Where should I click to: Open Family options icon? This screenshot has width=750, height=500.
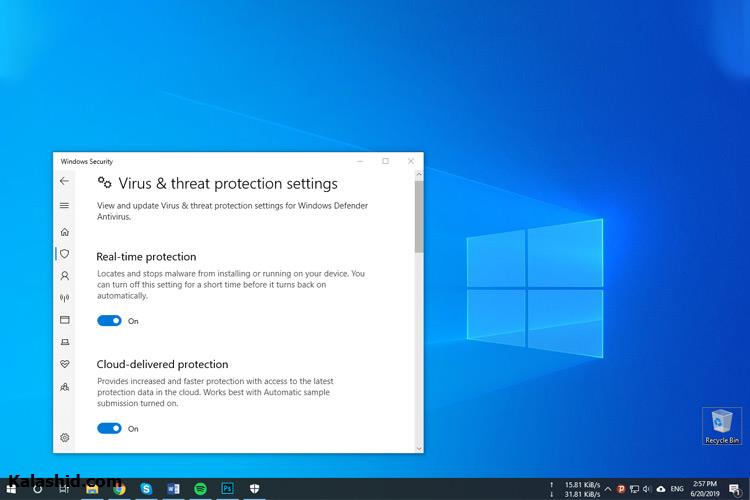pos(65,387)
